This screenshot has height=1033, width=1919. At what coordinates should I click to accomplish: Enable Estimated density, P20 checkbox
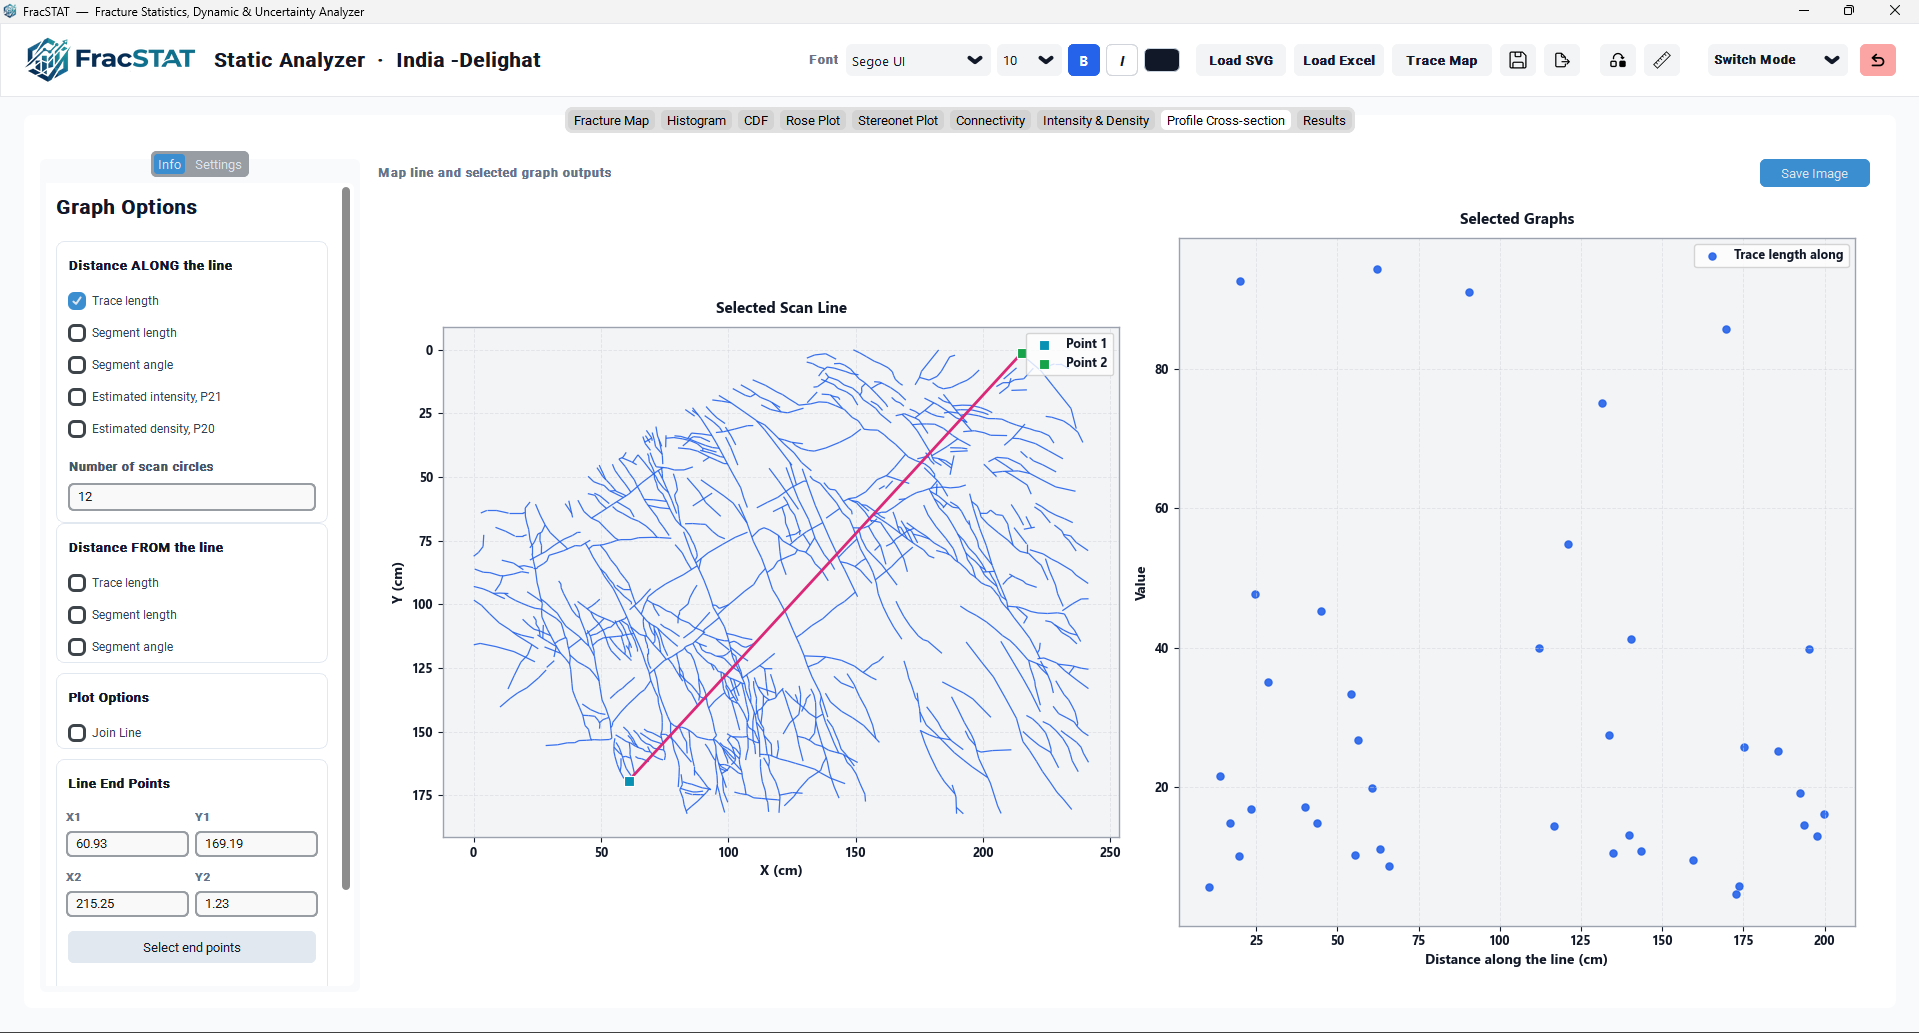[x=77, y=429]
